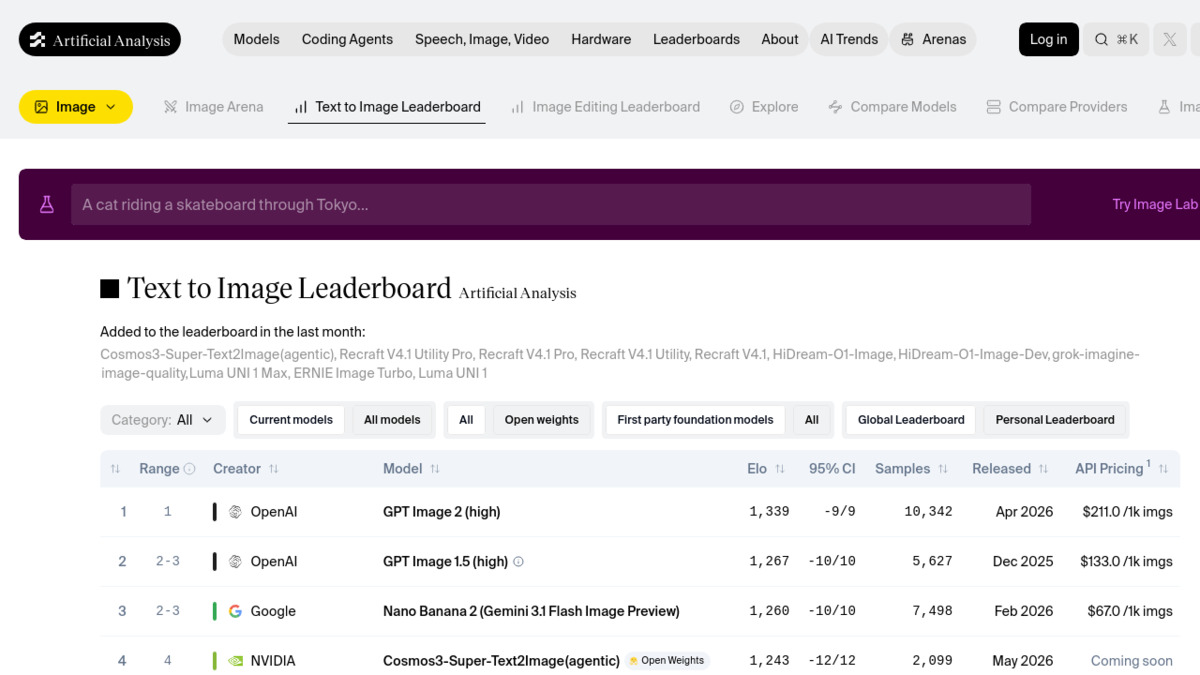1200x675 pixels.
Task: Open Nano Banana 2 model link
Action: click(x=531, y=611)
